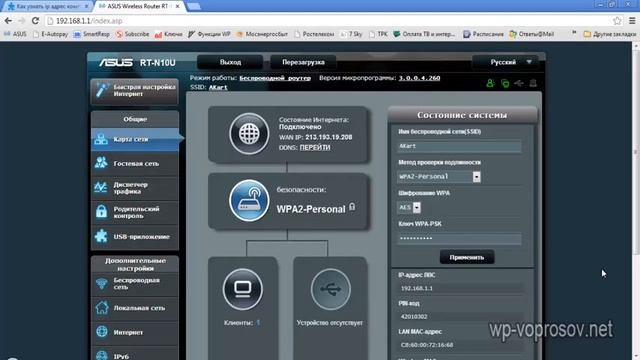
Task: Switch to the first browser tab
Action: (x=47, y=7)
